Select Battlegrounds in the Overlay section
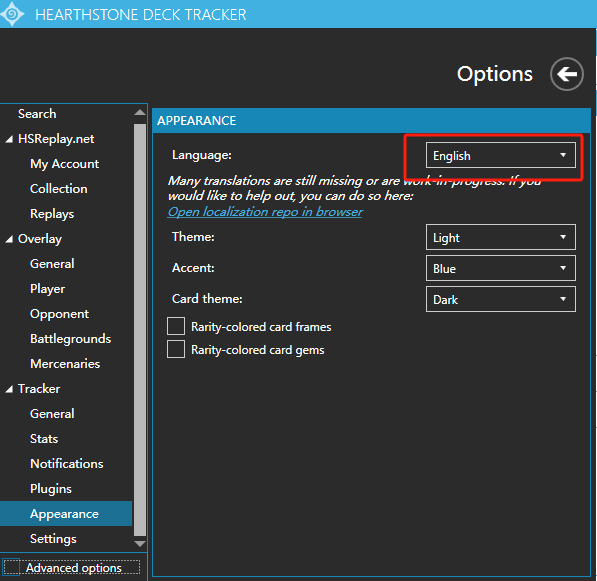Image resolution: width=597 pixels, height=581 pixels. (x=70, y=339)
